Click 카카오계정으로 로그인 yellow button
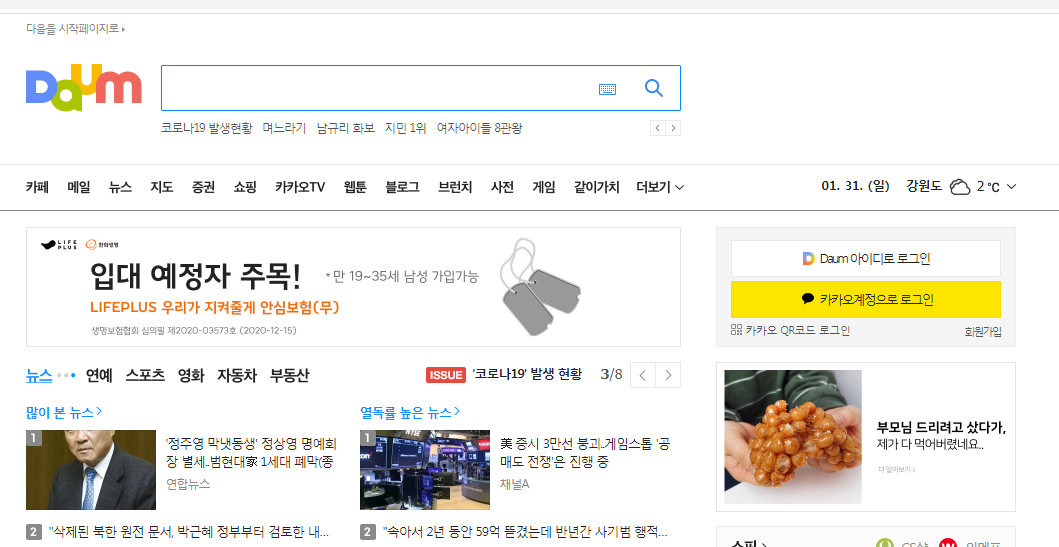 tap(866, 299)
